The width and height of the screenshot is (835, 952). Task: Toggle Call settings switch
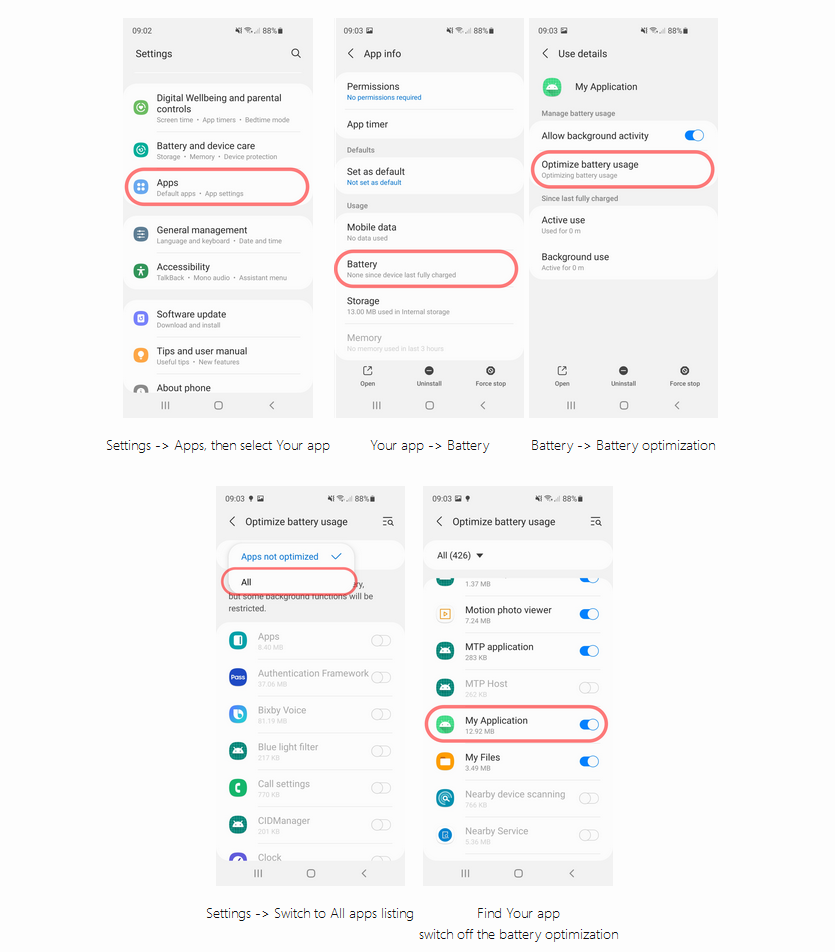coord(381,788)
